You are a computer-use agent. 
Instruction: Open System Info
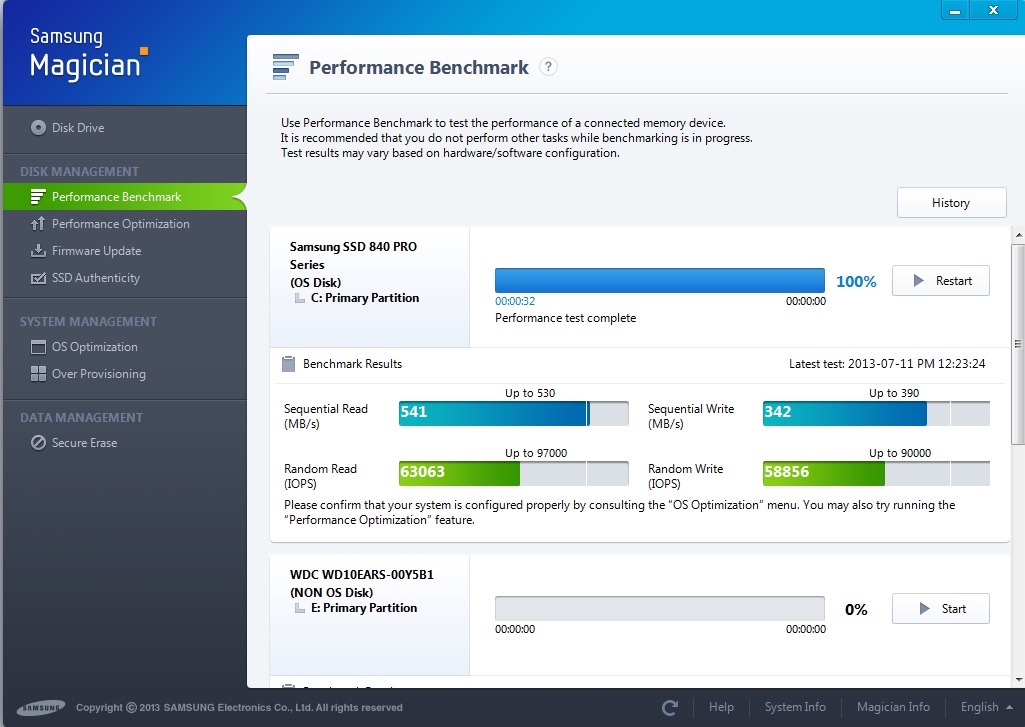[x=795, y=707]
